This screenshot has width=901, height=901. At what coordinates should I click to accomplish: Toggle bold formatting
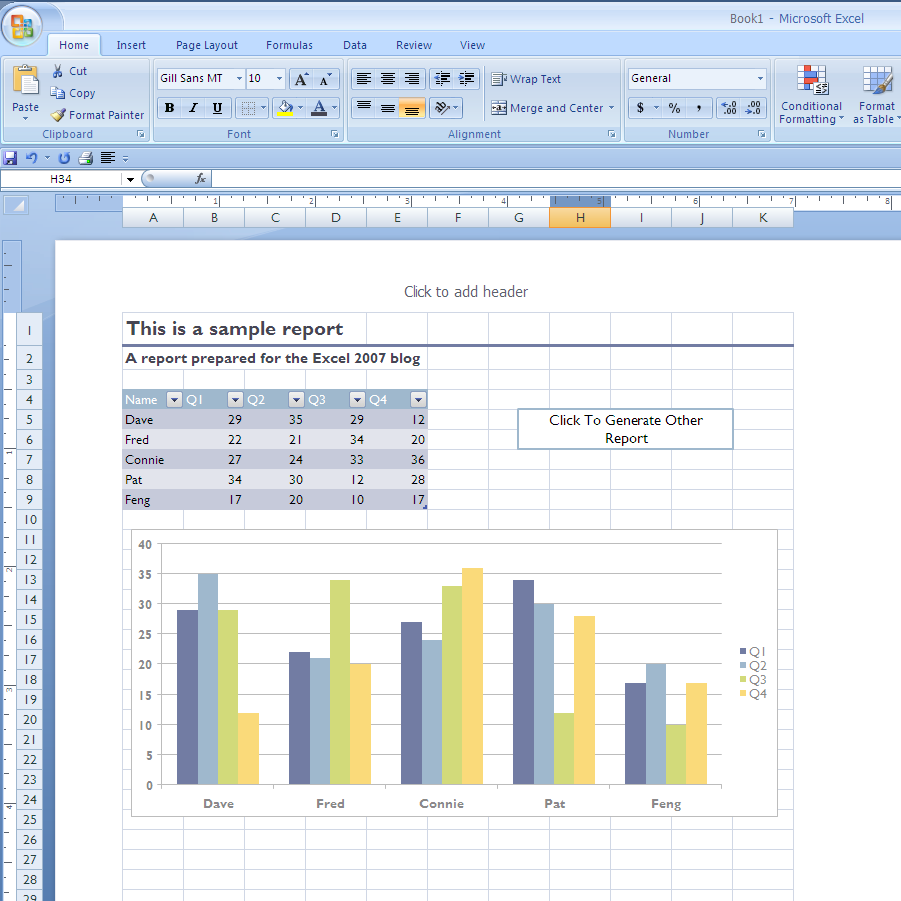[169, 108]
